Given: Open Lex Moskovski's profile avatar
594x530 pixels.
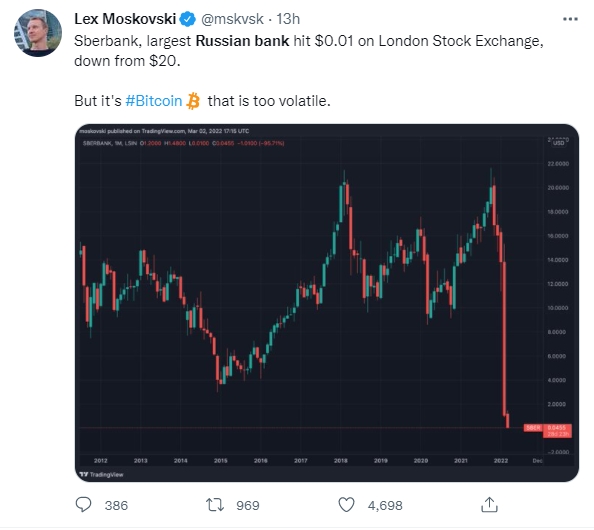Looking at the screenshot, I should pos(38,33).
